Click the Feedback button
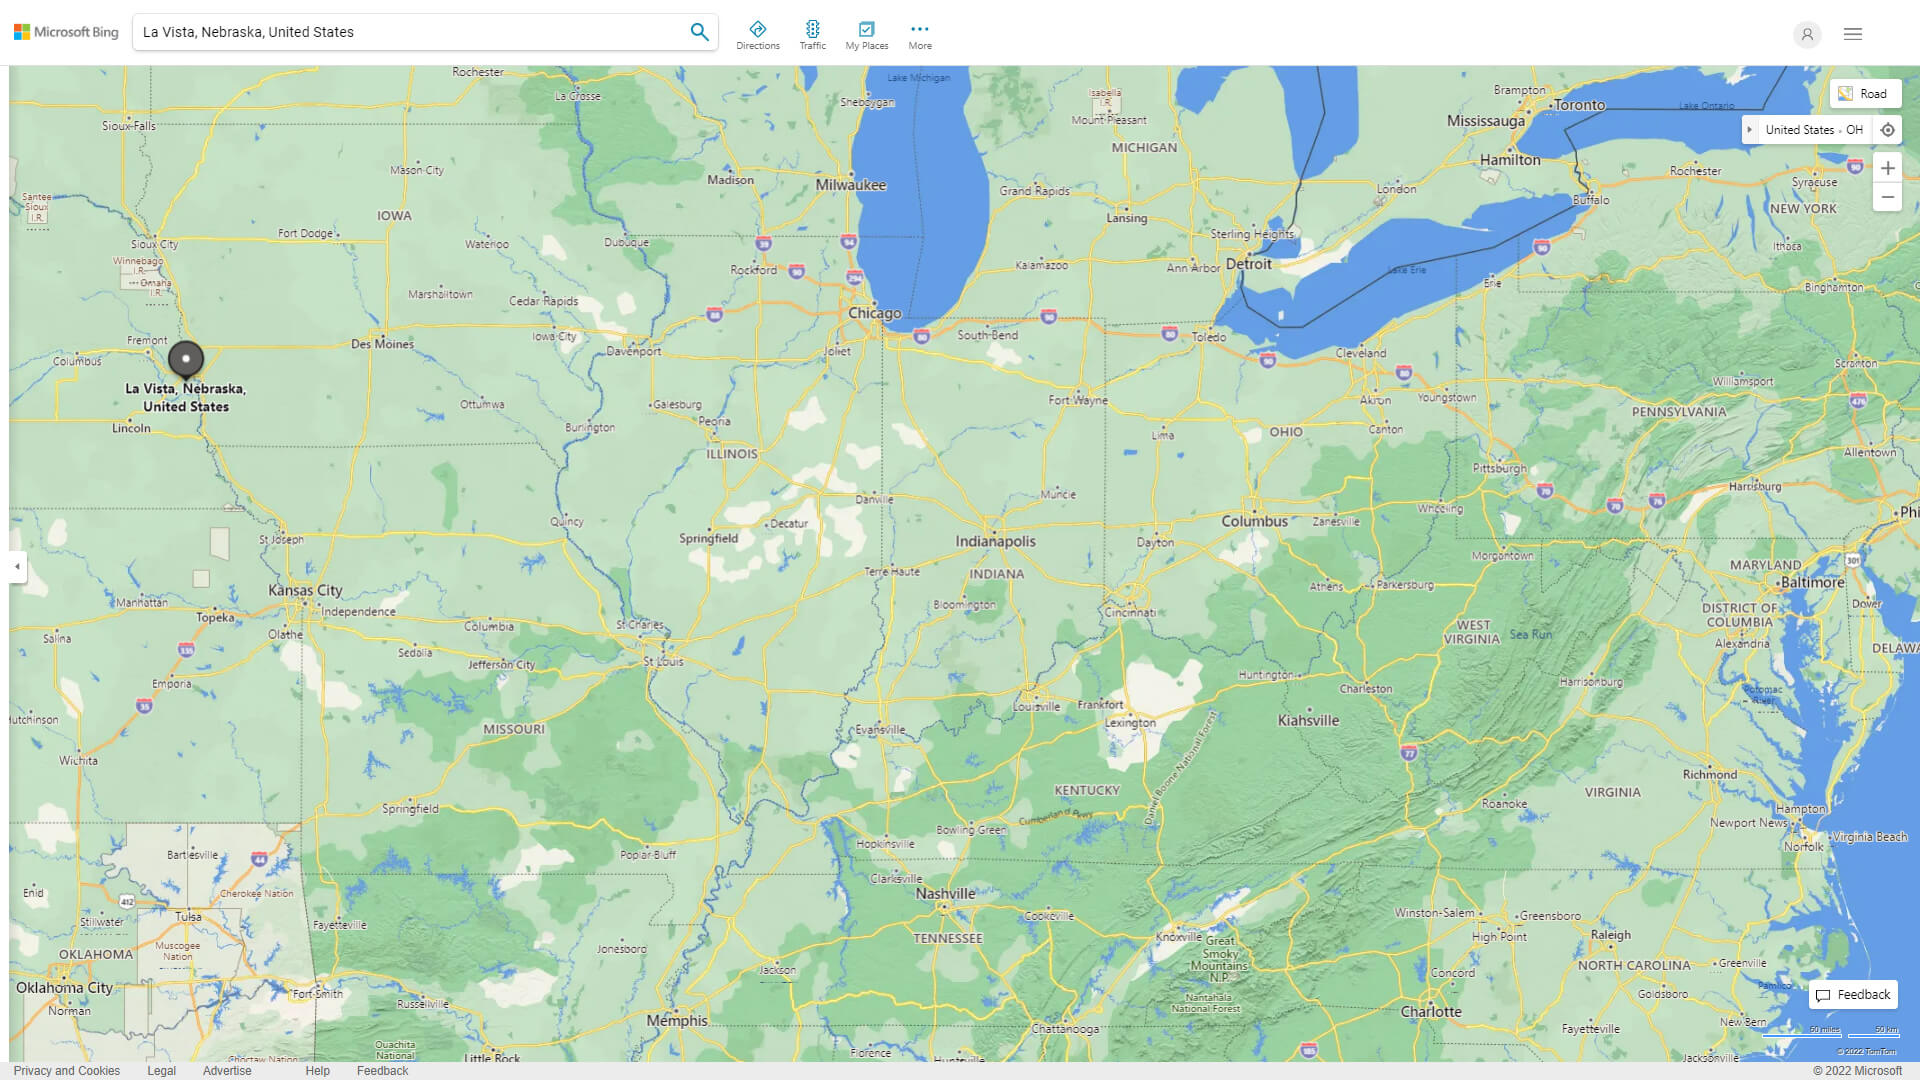 (1853, 994)
